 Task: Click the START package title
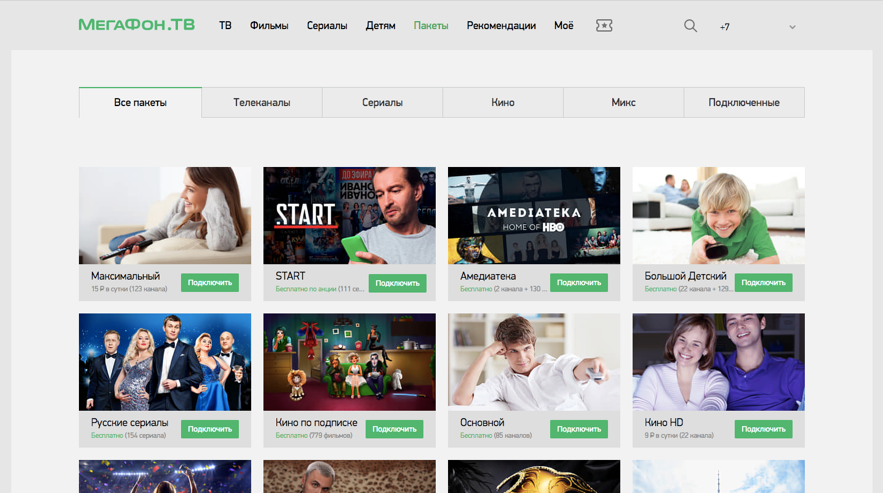290,276
